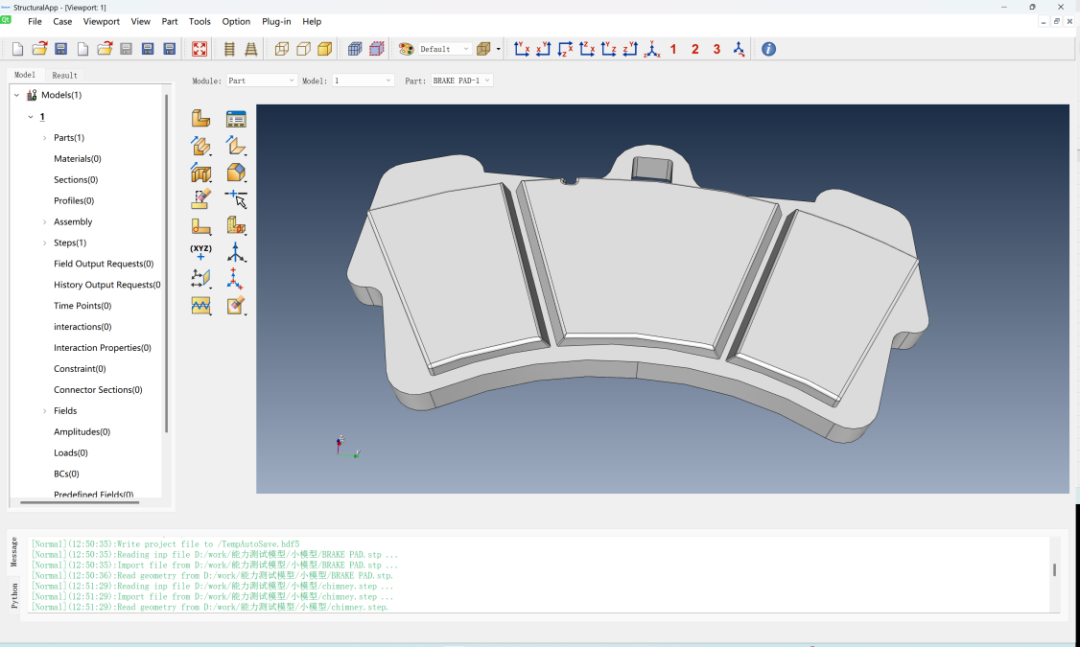This screenshot has height=647, width=1080.
Task: Click the blue meshed cube icon
Action: (x=355, y=49)
